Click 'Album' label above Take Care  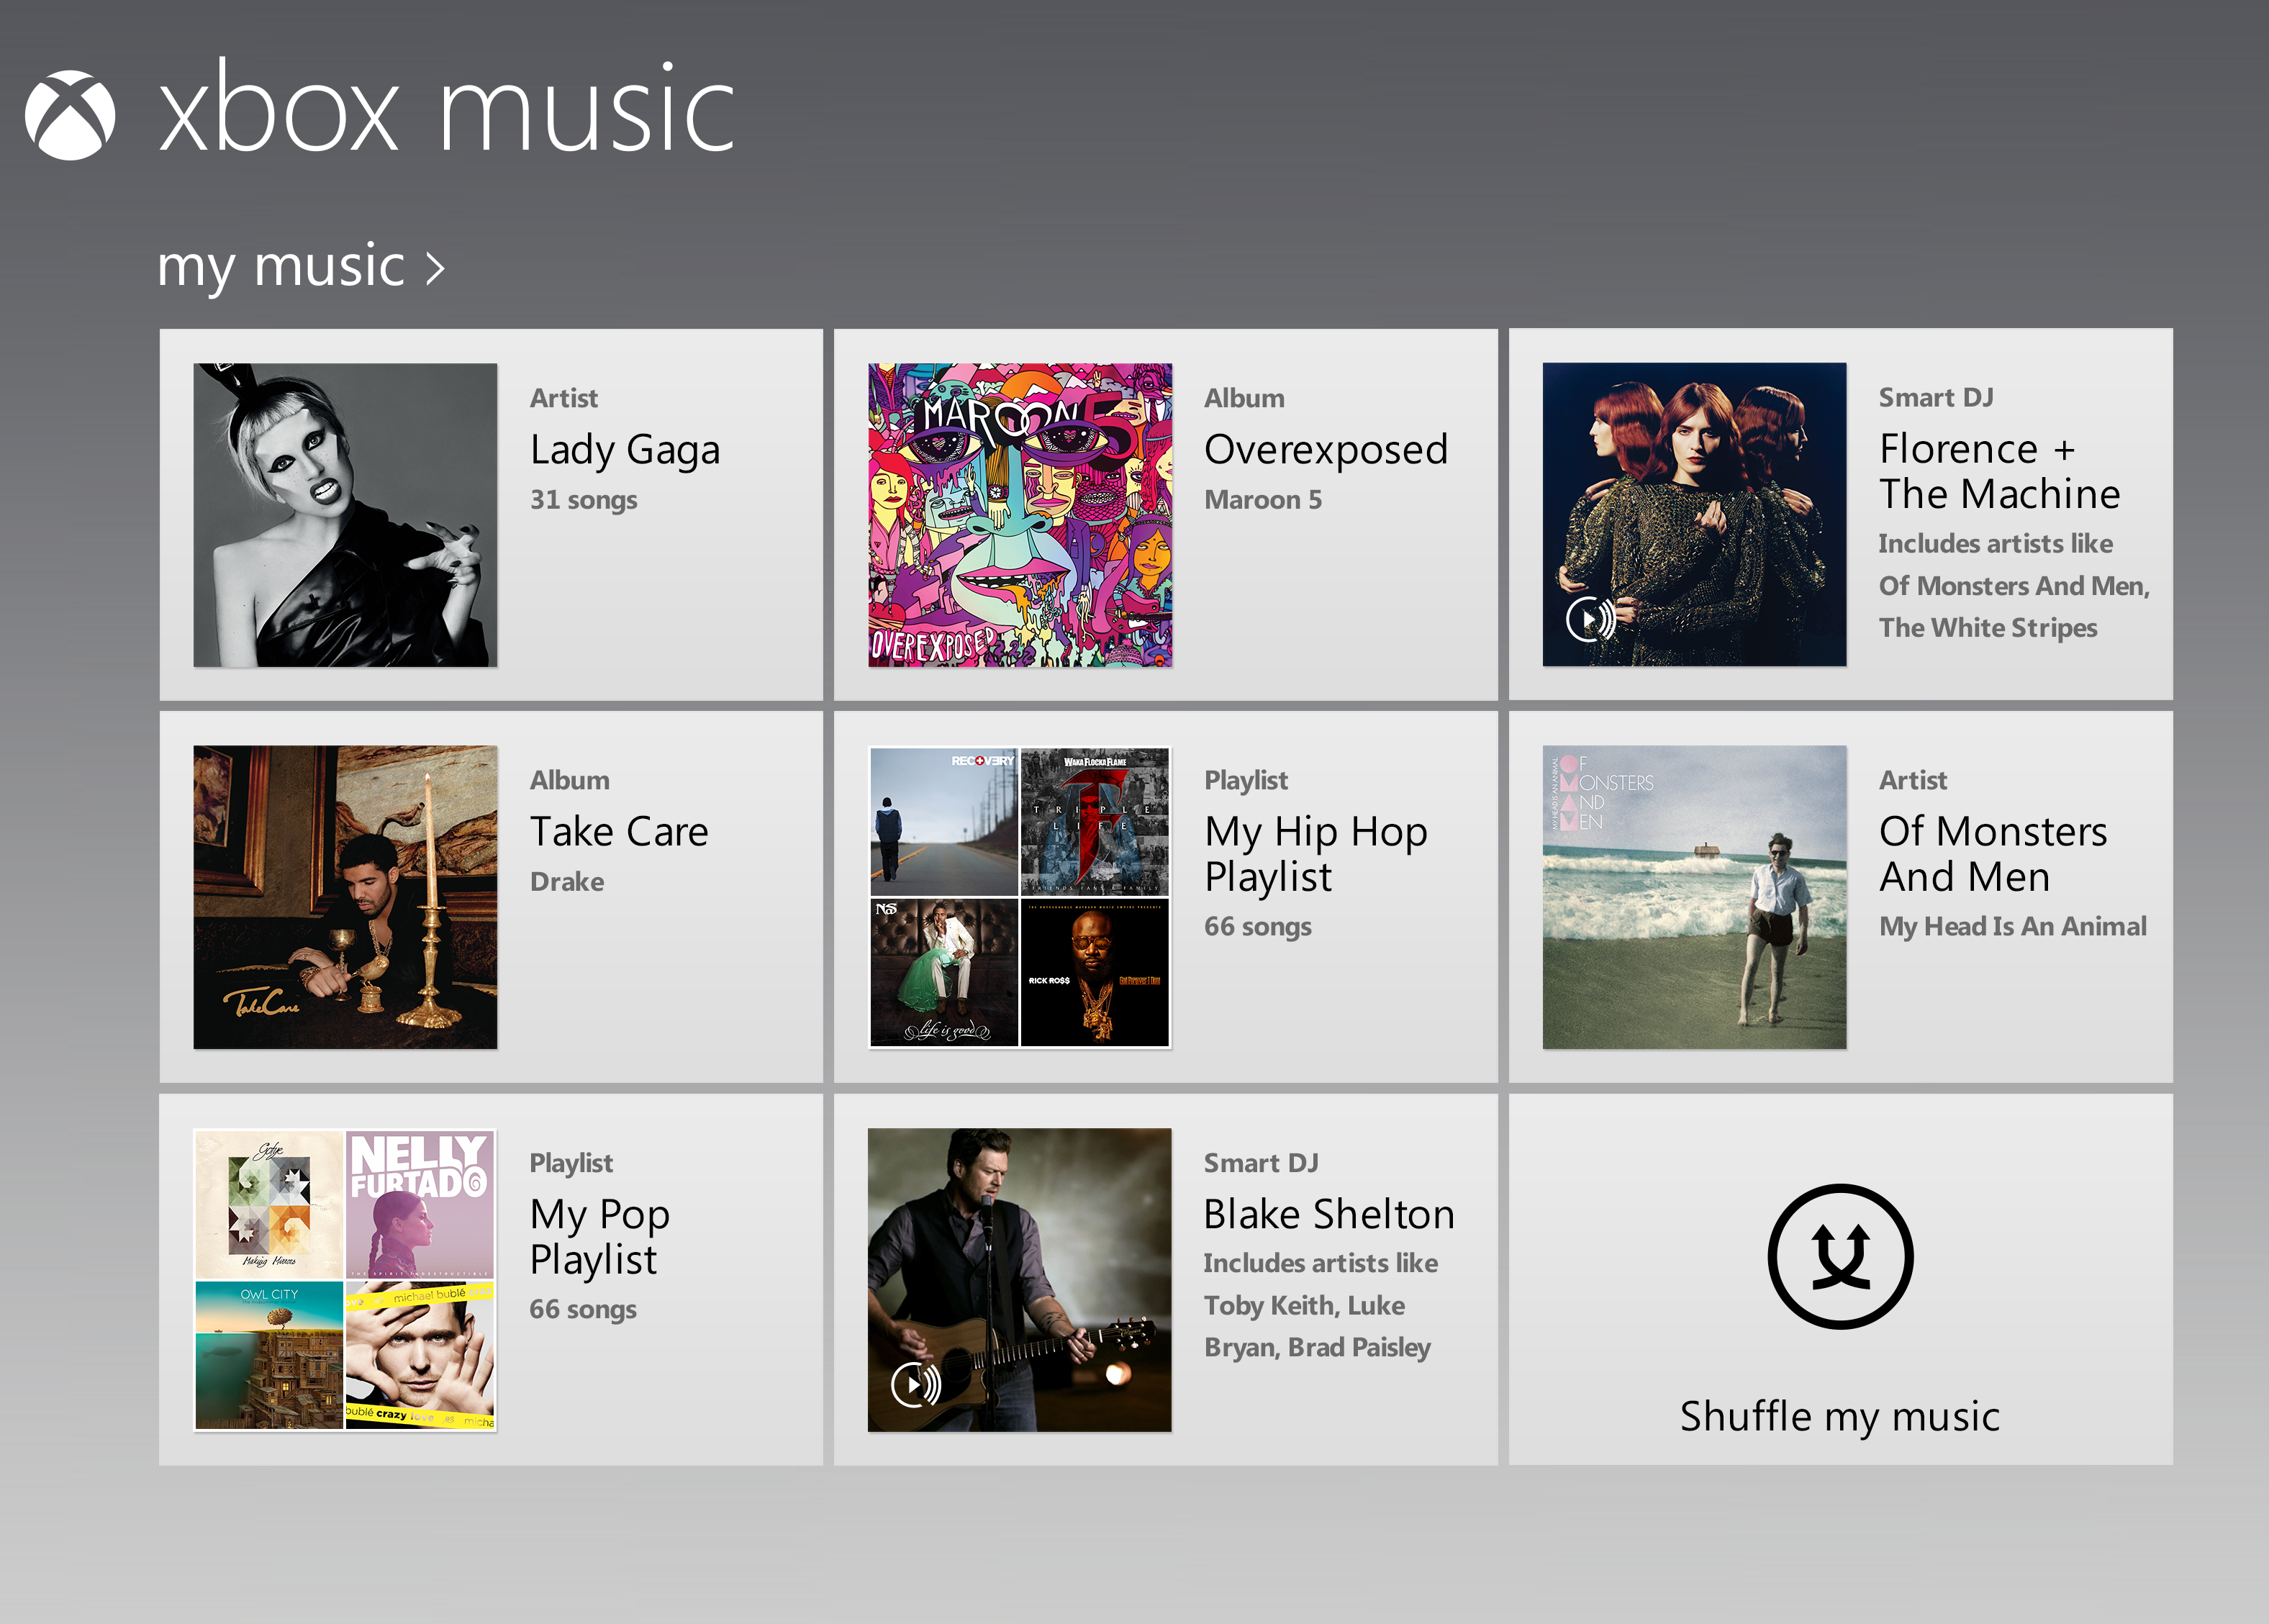coord(570,780)
